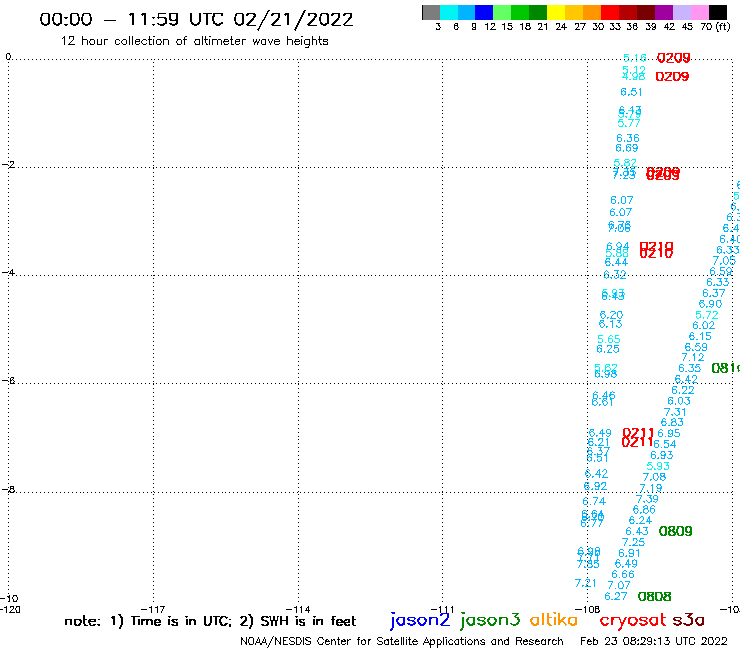
Task: Click the 24 label under the color legend
Action: [561, 27]
